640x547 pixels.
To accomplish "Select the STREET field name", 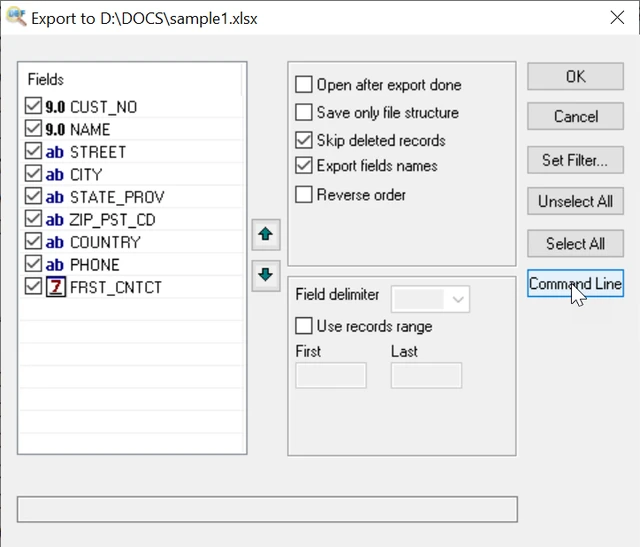I will click(x=98, y=152).
